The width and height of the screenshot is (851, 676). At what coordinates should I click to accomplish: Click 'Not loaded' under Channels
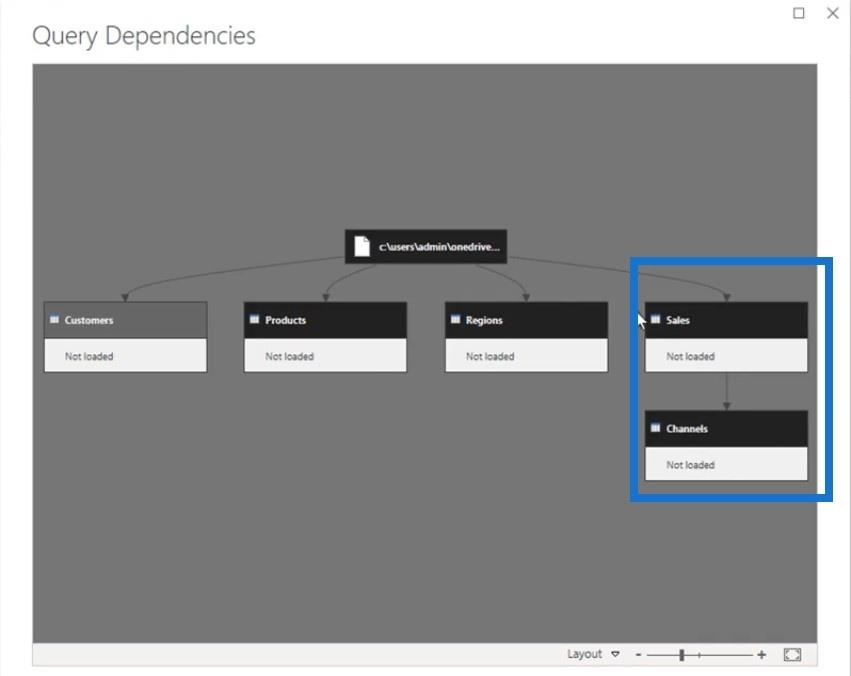point(690,465)
